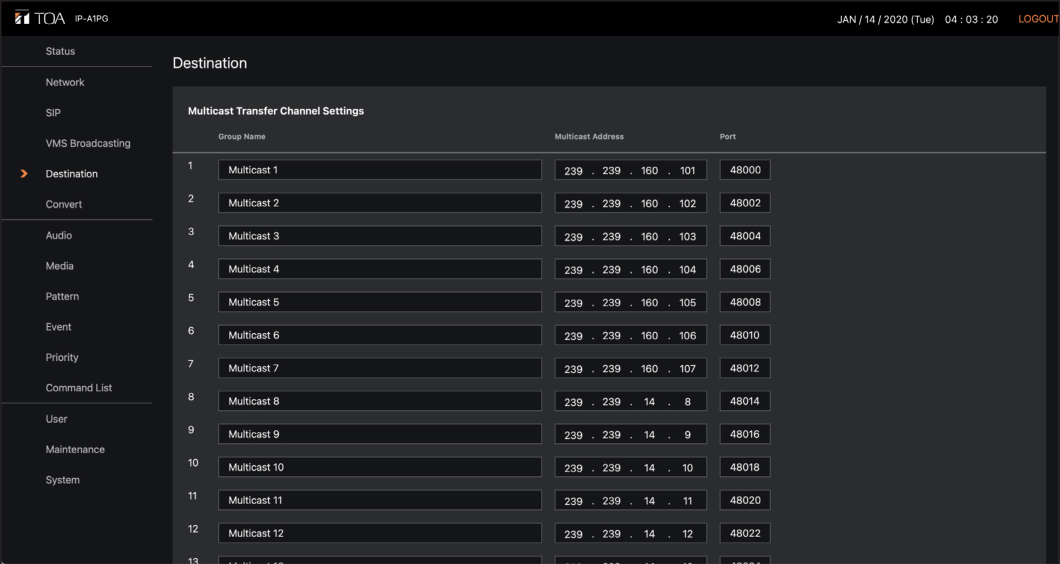Open the Network settings page
Screen dimensions: 1060x564
click(65, 82)
